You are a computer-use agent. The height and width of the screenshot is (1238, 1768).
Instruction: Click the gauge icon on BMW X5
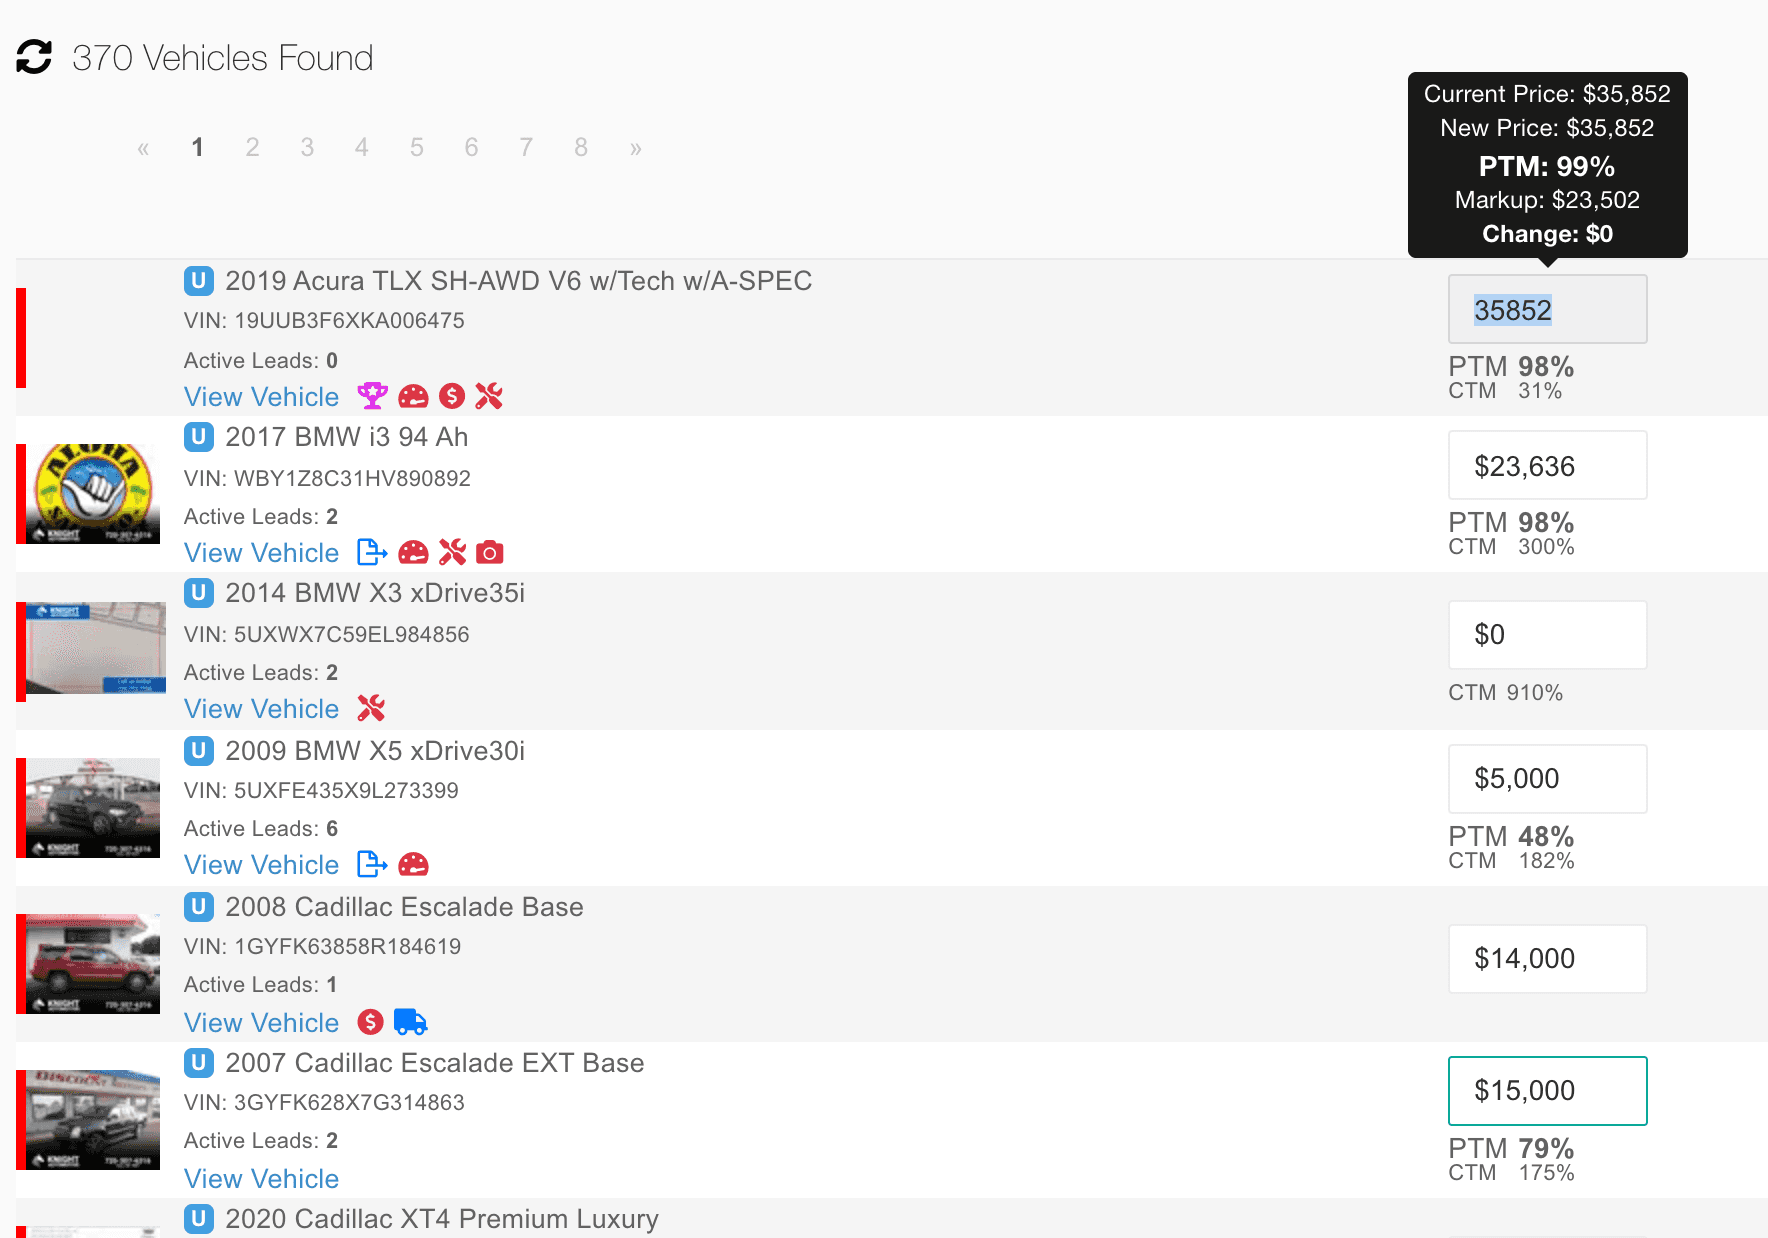click(413, 864)
